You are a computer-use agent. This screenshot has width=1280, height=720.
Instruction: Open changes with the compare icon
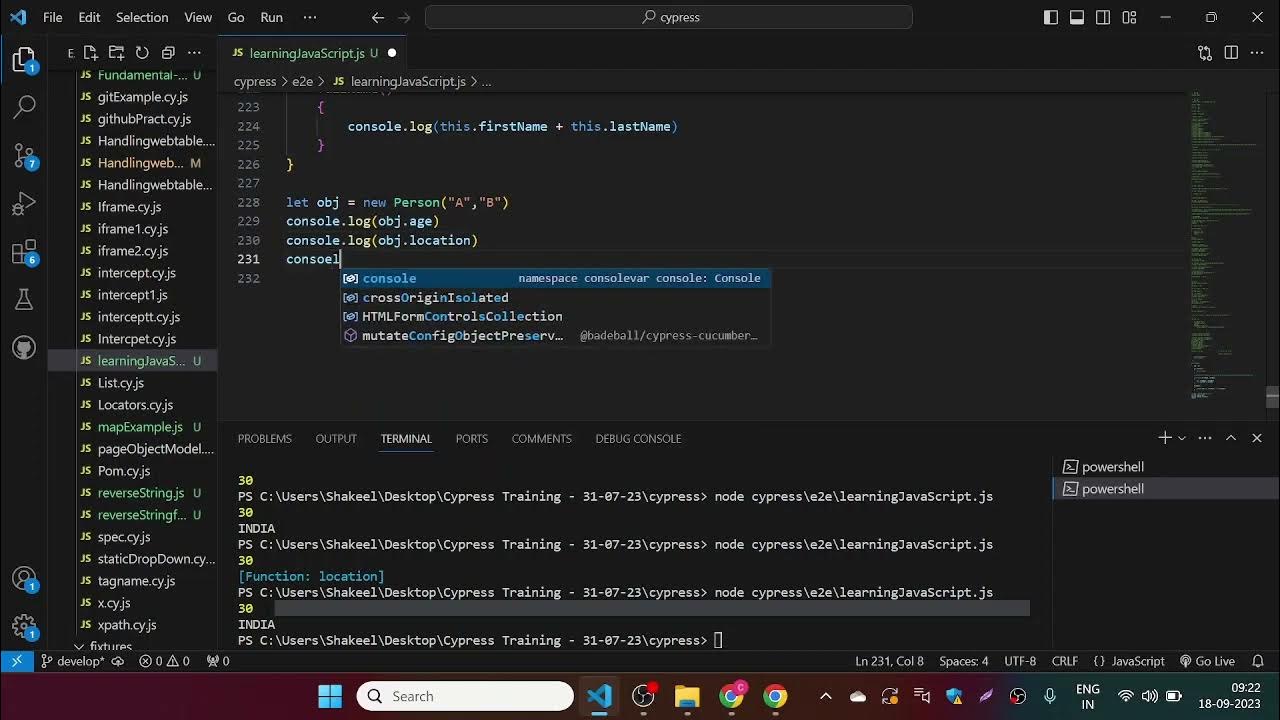[x=1205, y=53]
